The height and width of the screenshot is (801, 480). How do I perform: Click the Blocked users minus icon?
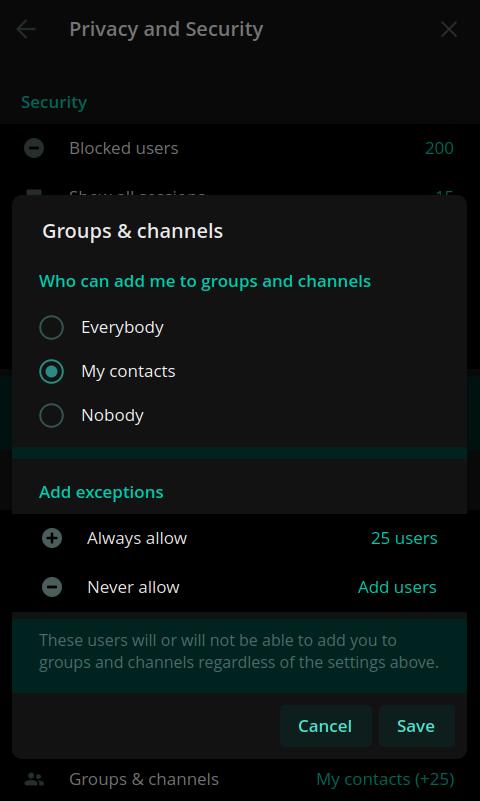[34, 148]
